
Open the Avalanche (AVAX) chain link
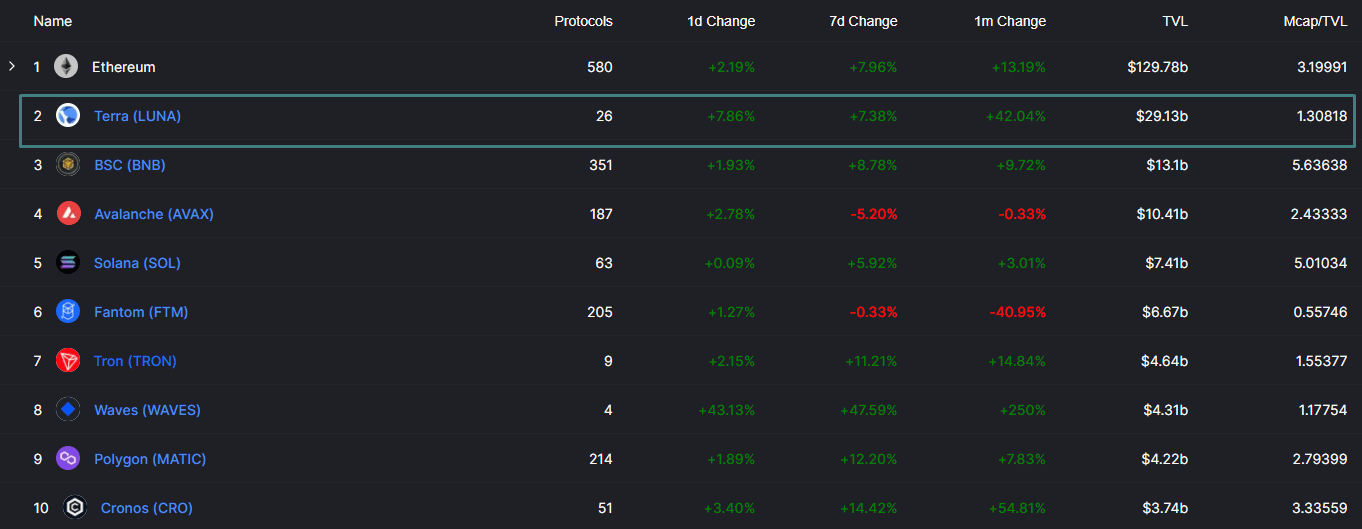coord(154,214)
